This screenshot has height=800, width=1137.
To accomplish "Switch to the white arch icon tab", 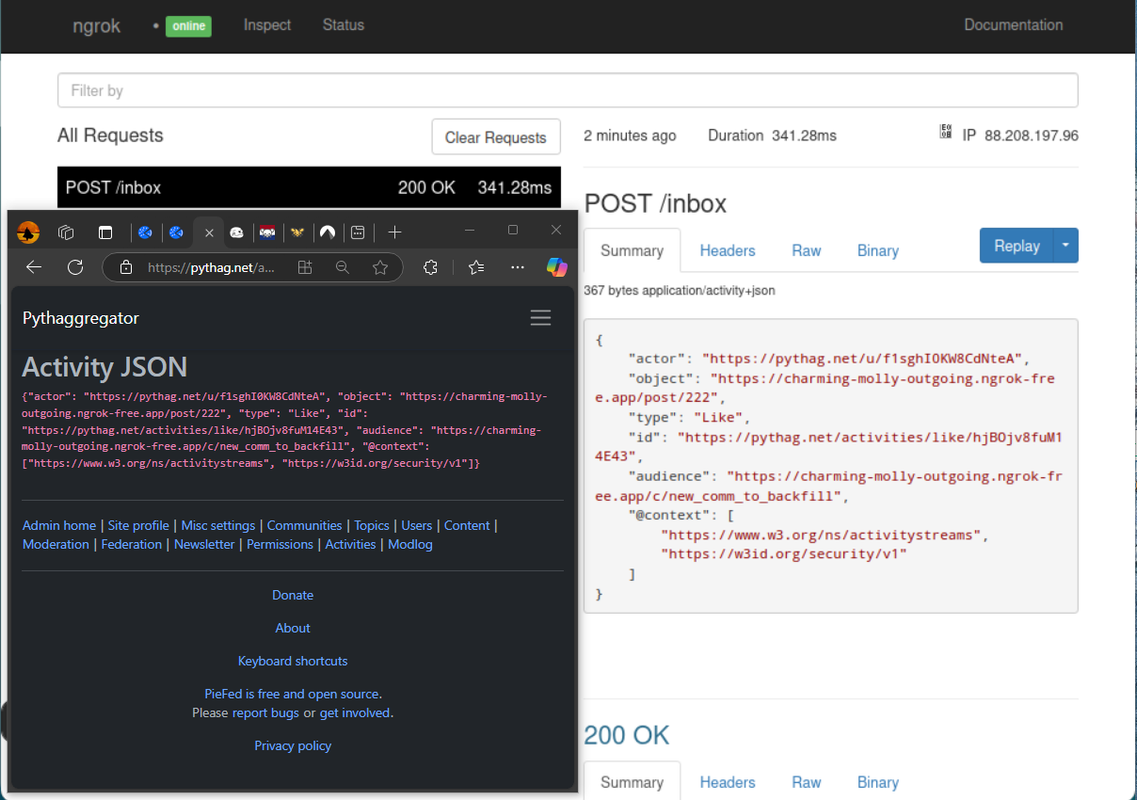I will tap(328, 232).
